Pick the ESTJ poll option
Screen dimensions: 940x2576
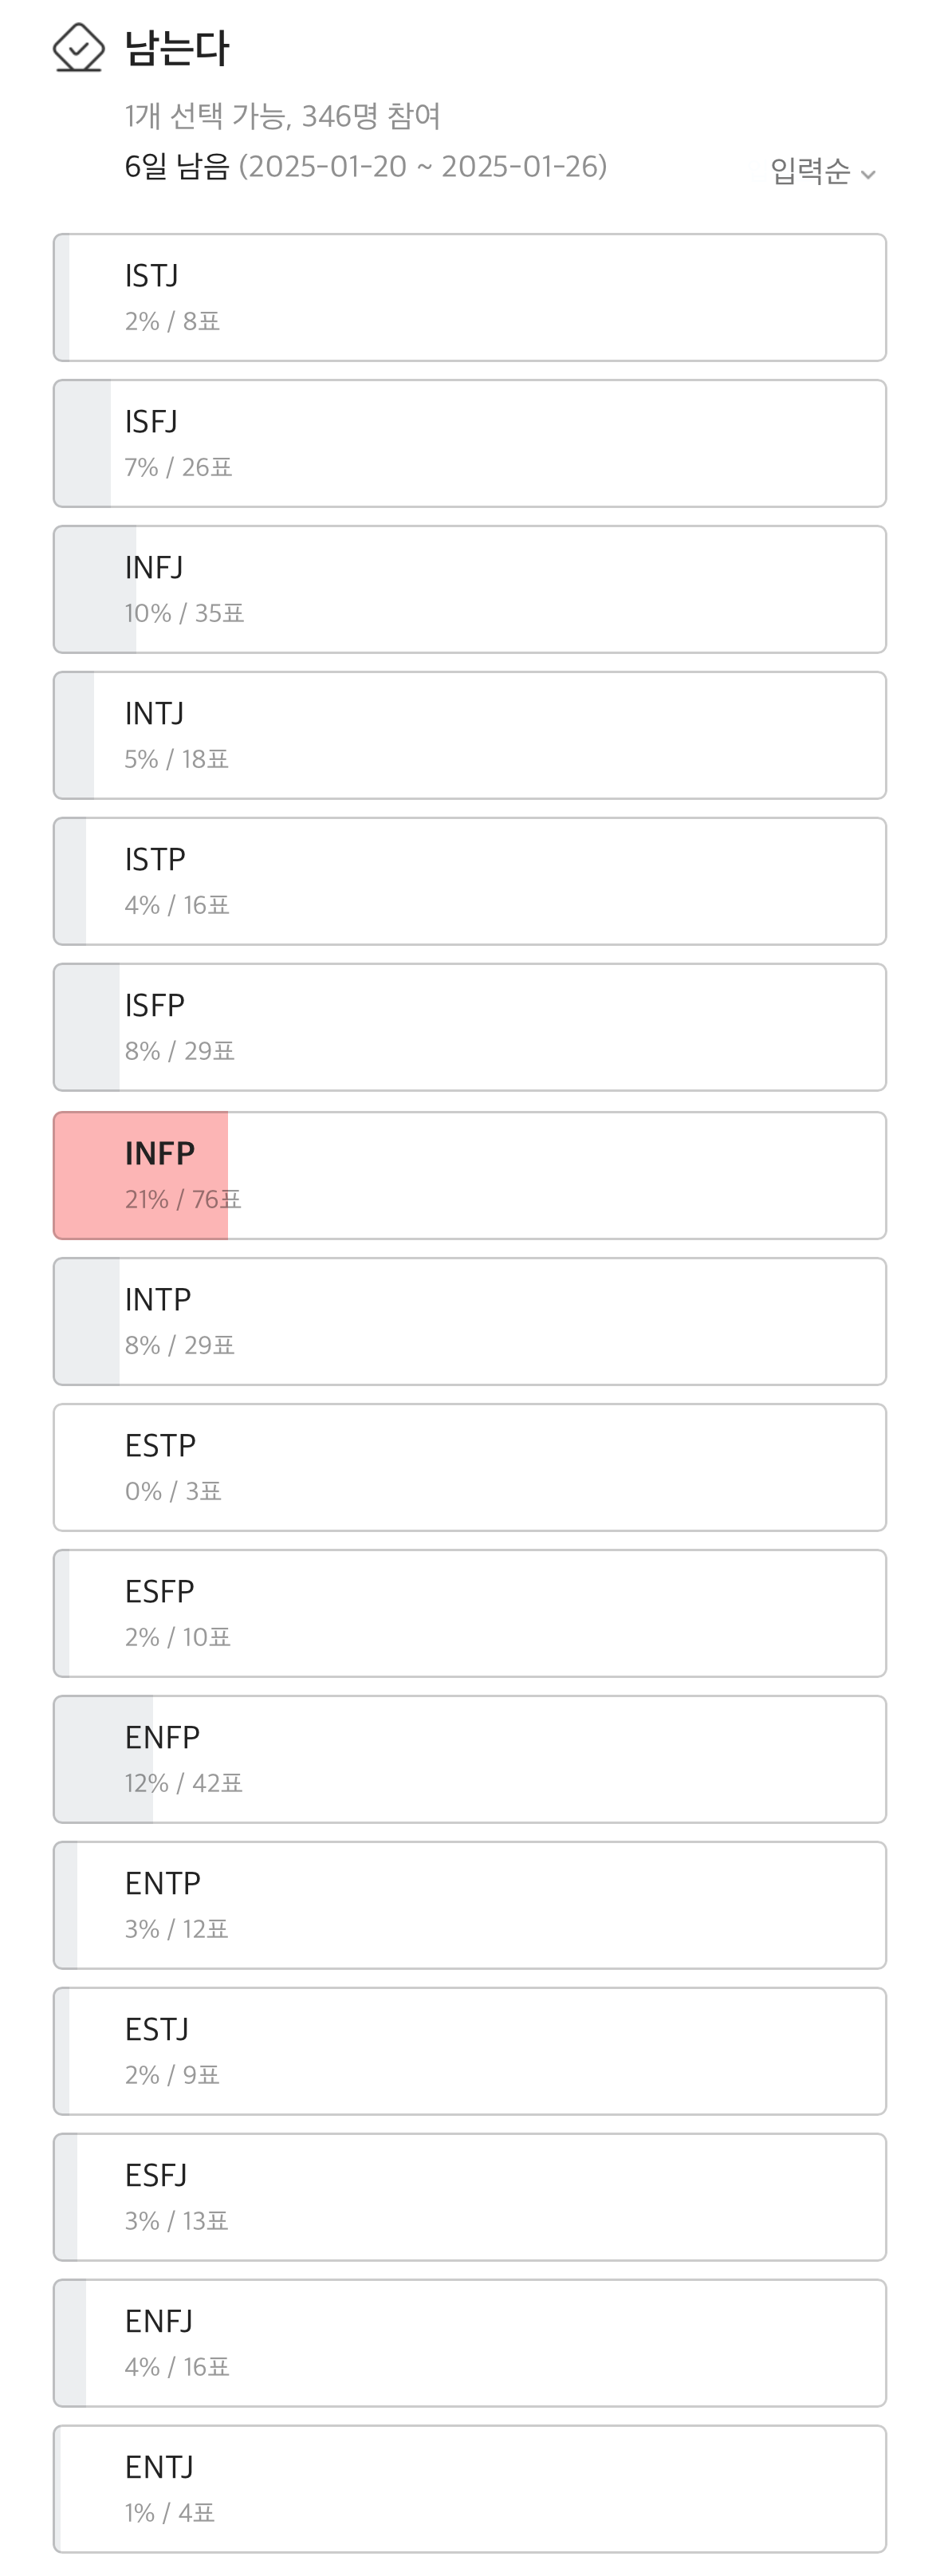[470, 2051]
